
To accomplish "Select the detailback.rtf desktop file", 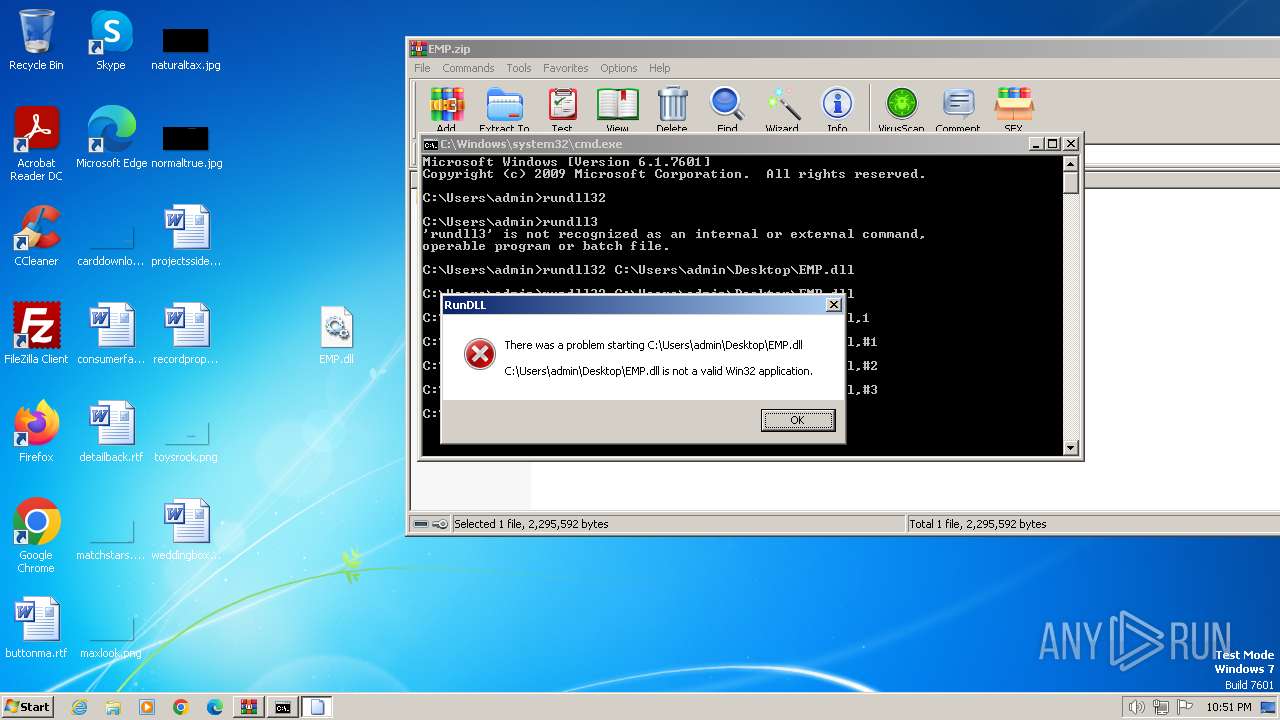I will 111,431.
